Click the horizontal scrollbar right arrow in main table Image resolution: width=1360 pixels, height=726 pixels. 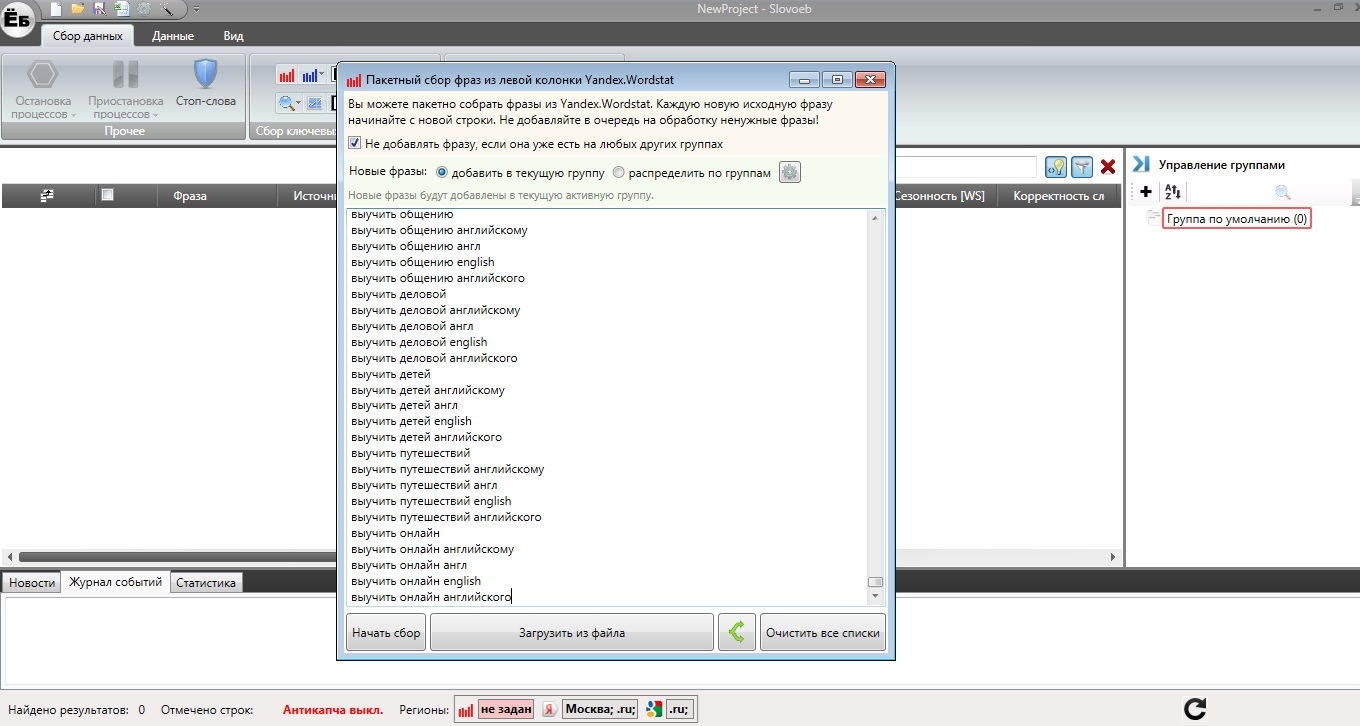pos(1114,557)
